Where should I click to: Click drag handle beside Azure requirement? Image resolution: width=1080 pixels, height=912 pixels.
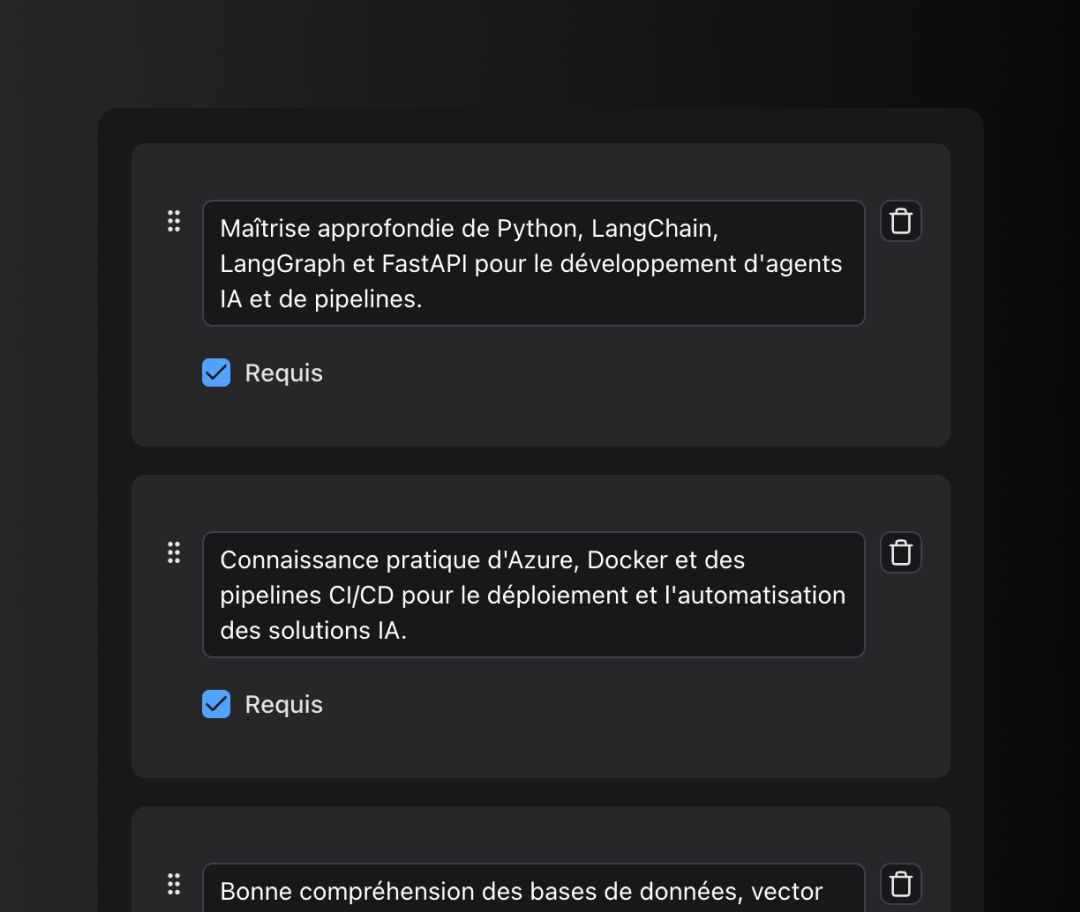pos(174,552)
